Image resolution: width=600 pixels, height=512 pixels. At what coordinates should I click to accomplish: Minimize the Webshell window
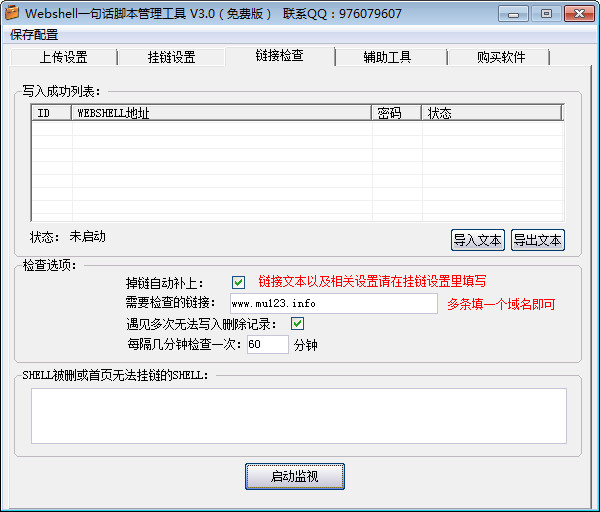pos(513,14)
